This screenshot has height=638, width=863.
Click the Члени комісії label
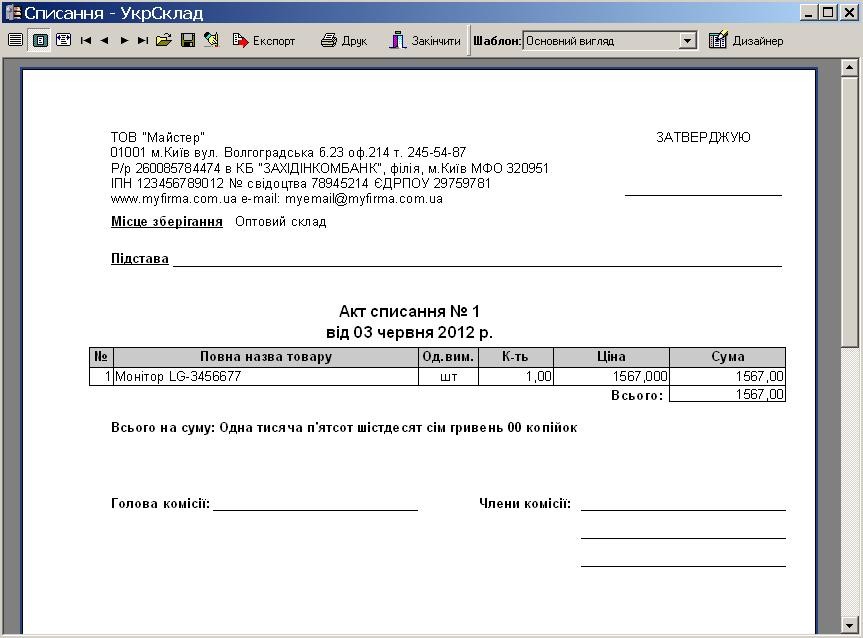(x=525, y=503)
